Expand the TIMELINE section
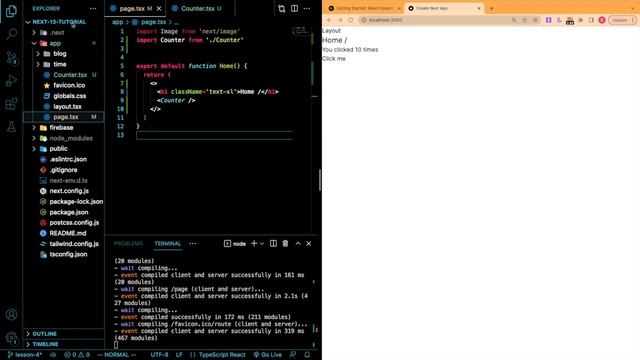 click(x=64, y=344)
